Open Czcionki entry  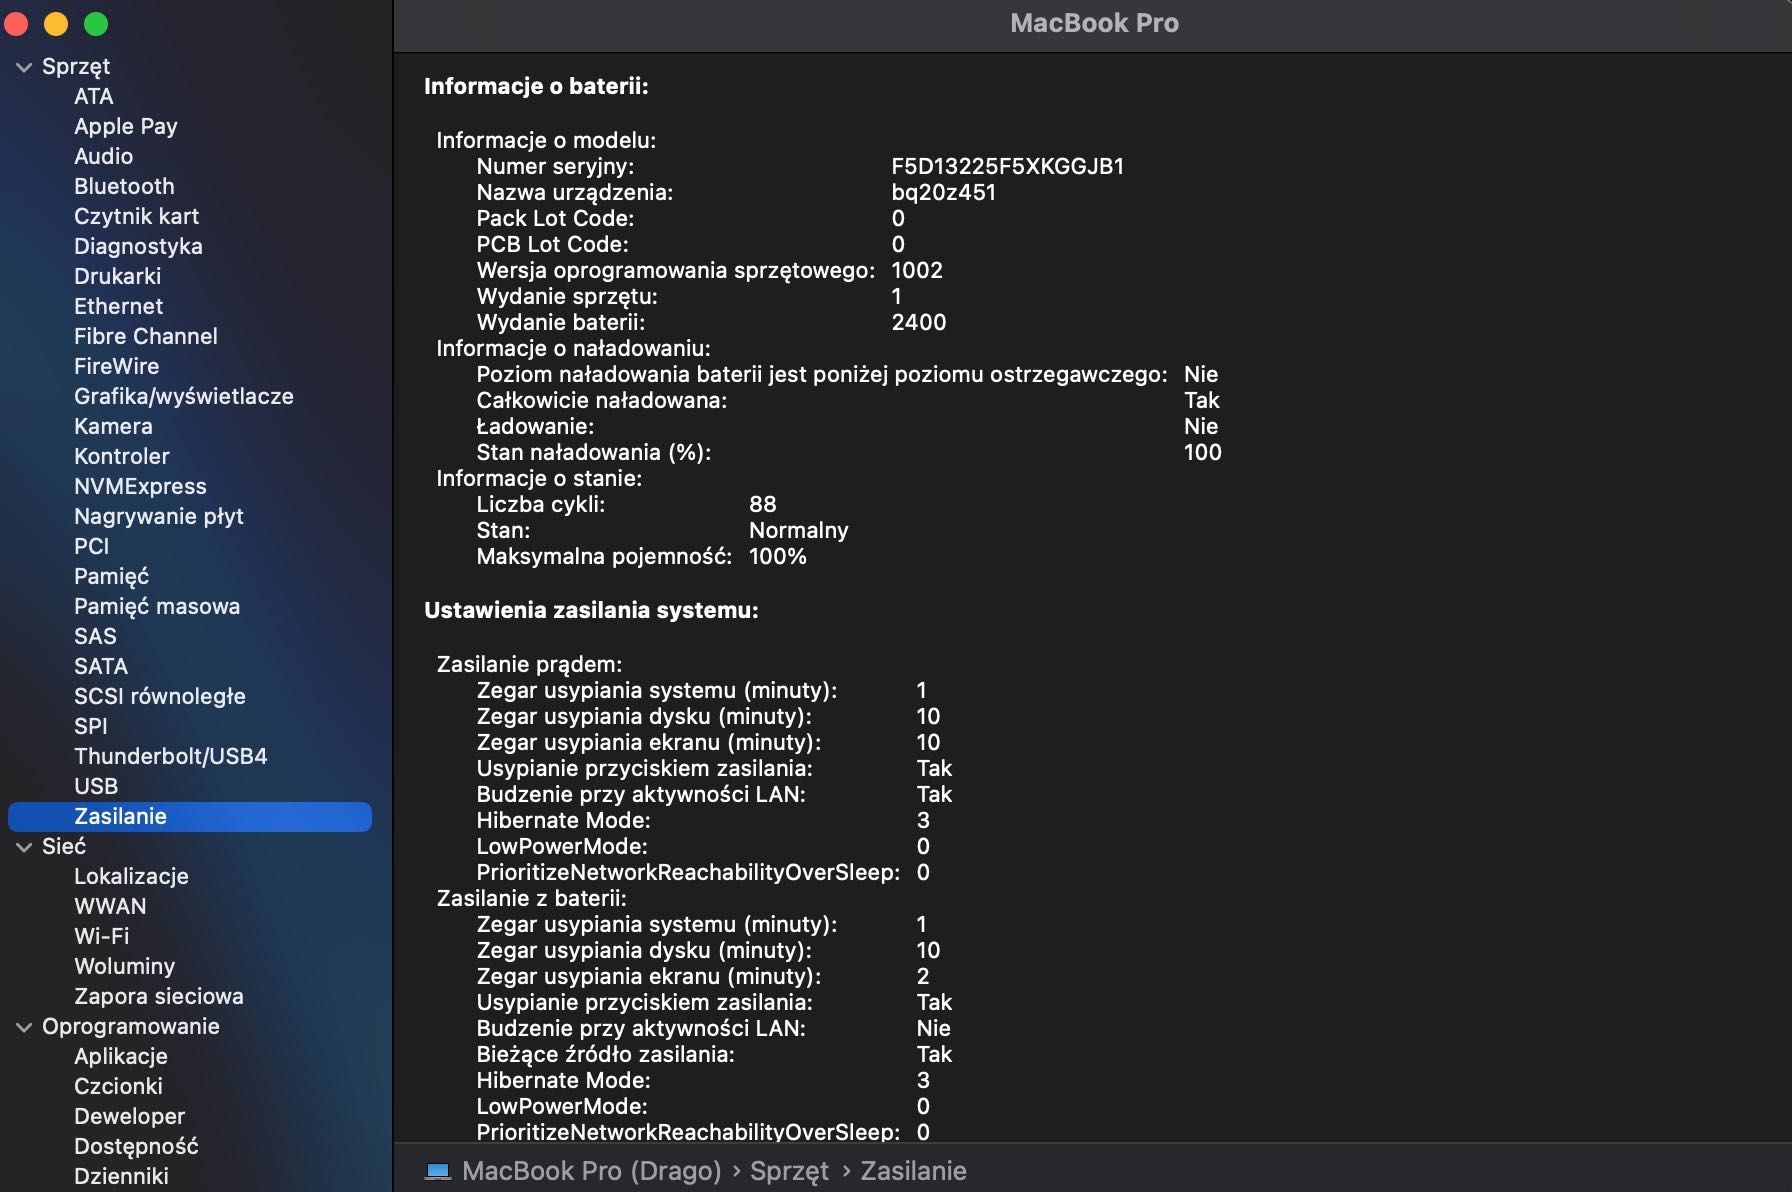118,1086
